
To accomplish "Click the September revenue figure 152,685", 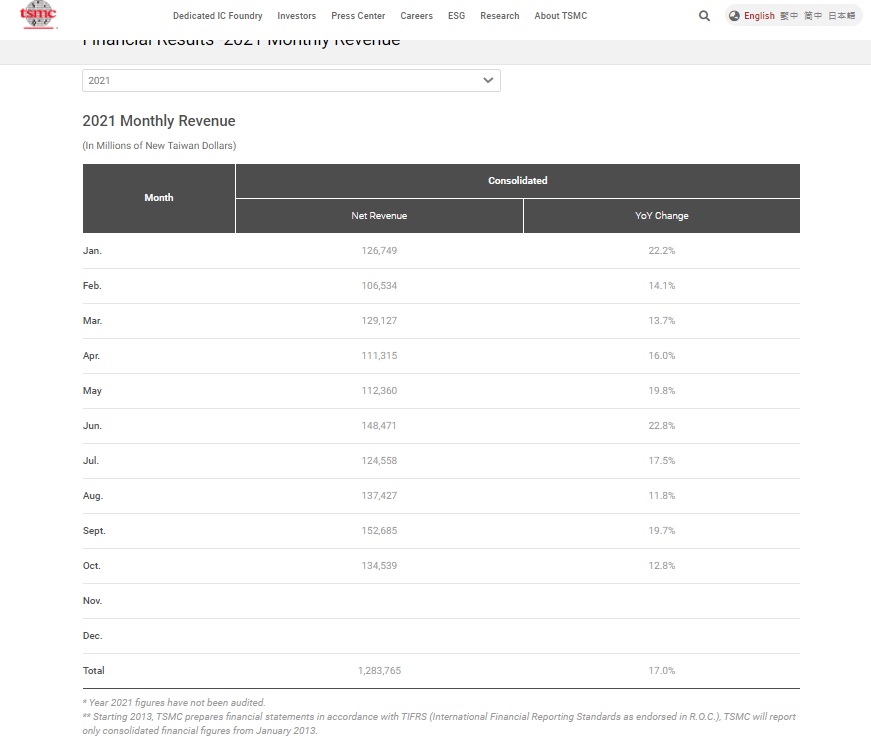I will click(379, 530).
